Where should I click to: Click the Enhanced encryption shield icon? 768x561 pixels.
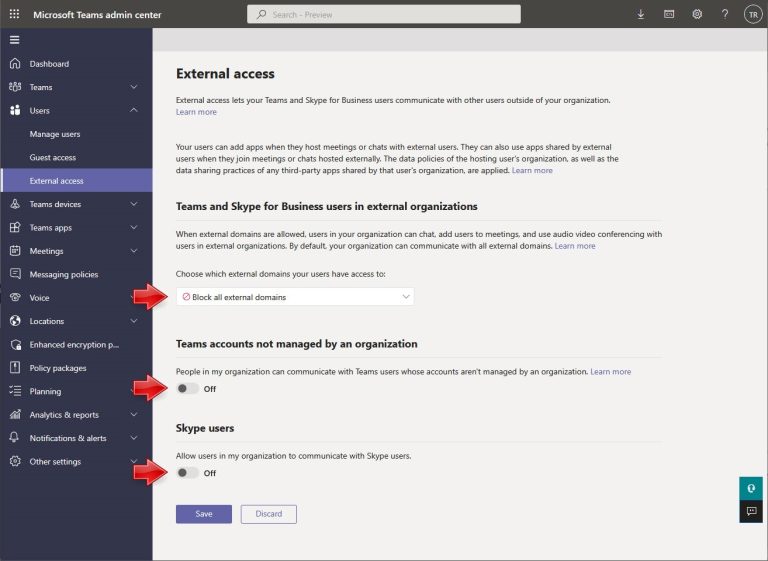tap(15, 344)
